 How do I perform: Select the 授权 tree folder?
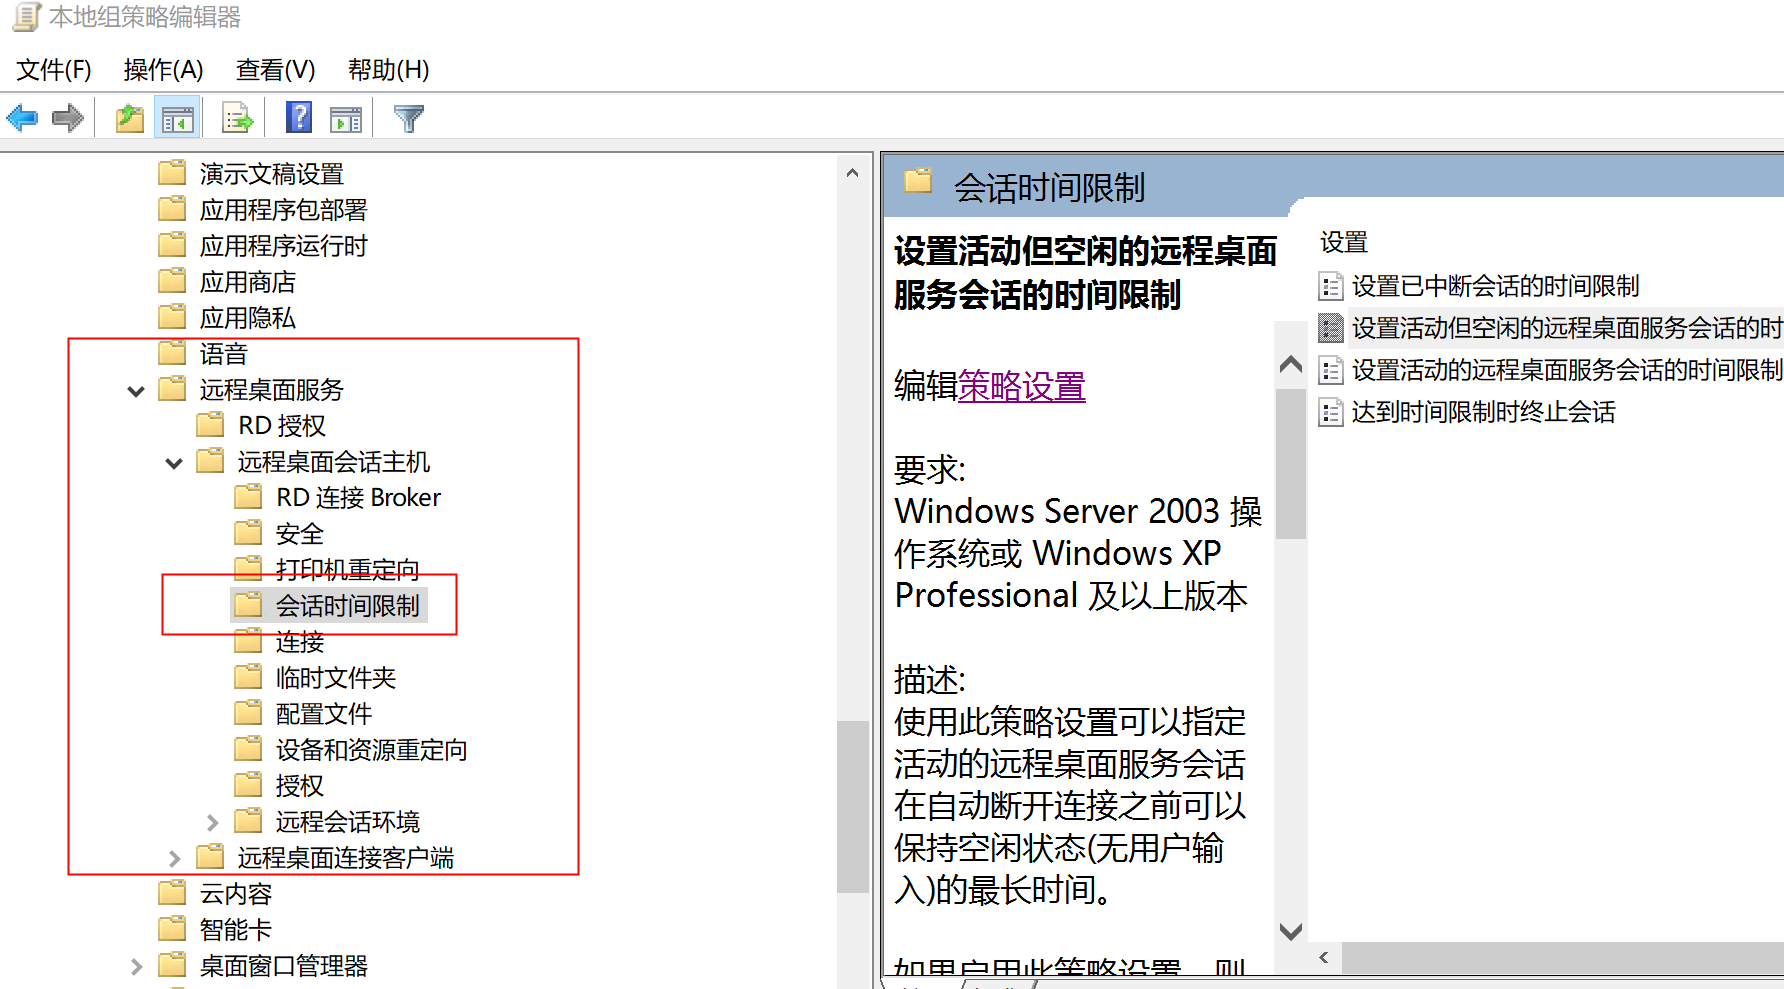pos(300,786)
